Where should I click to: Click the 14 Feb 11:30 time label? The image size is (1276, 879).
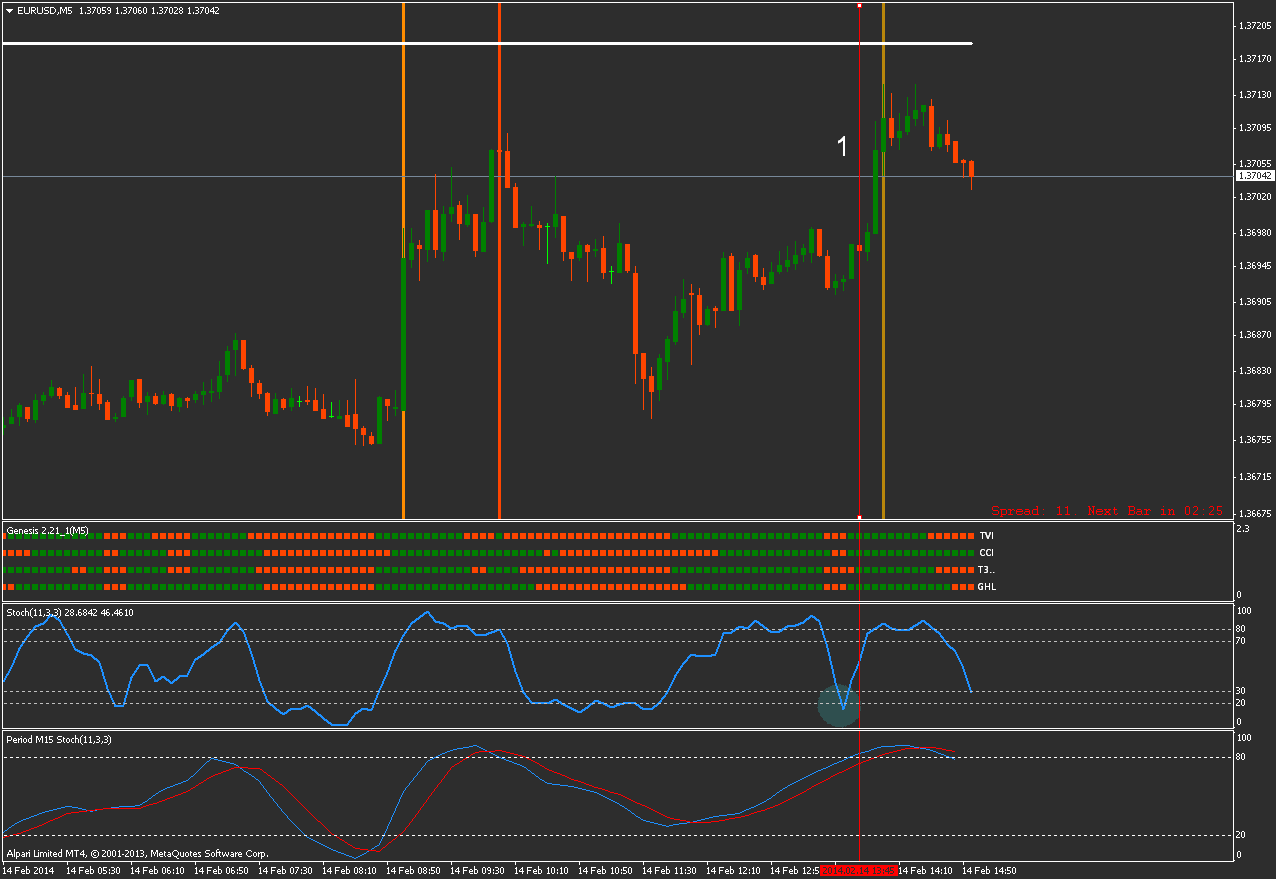tap(669, 871)
